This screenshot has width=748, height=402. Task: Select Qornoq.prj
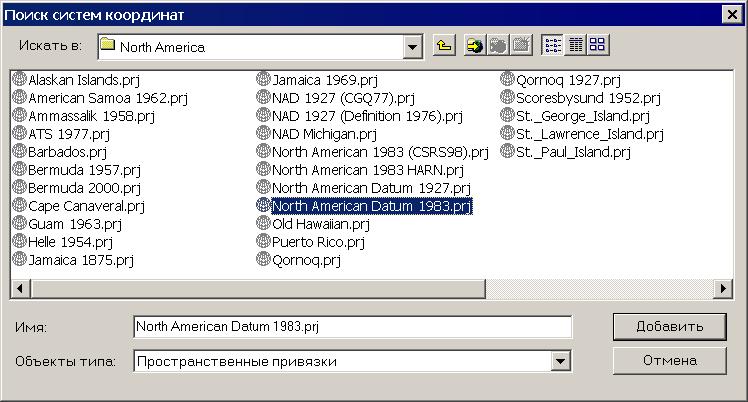(306, 260)
